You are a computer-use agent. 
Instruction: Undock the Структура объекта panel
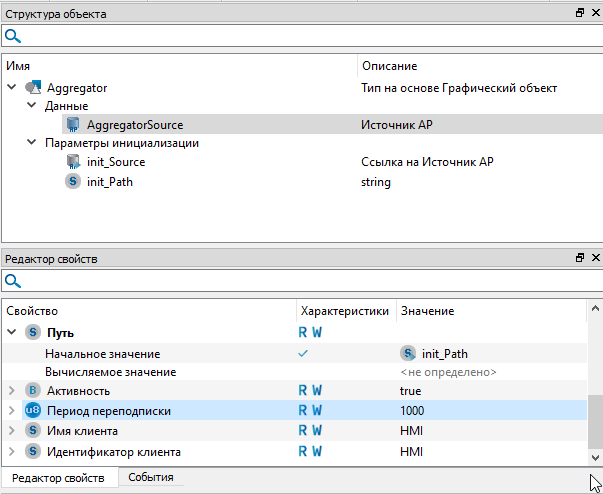pyautogui.click(x=579, y=13)
